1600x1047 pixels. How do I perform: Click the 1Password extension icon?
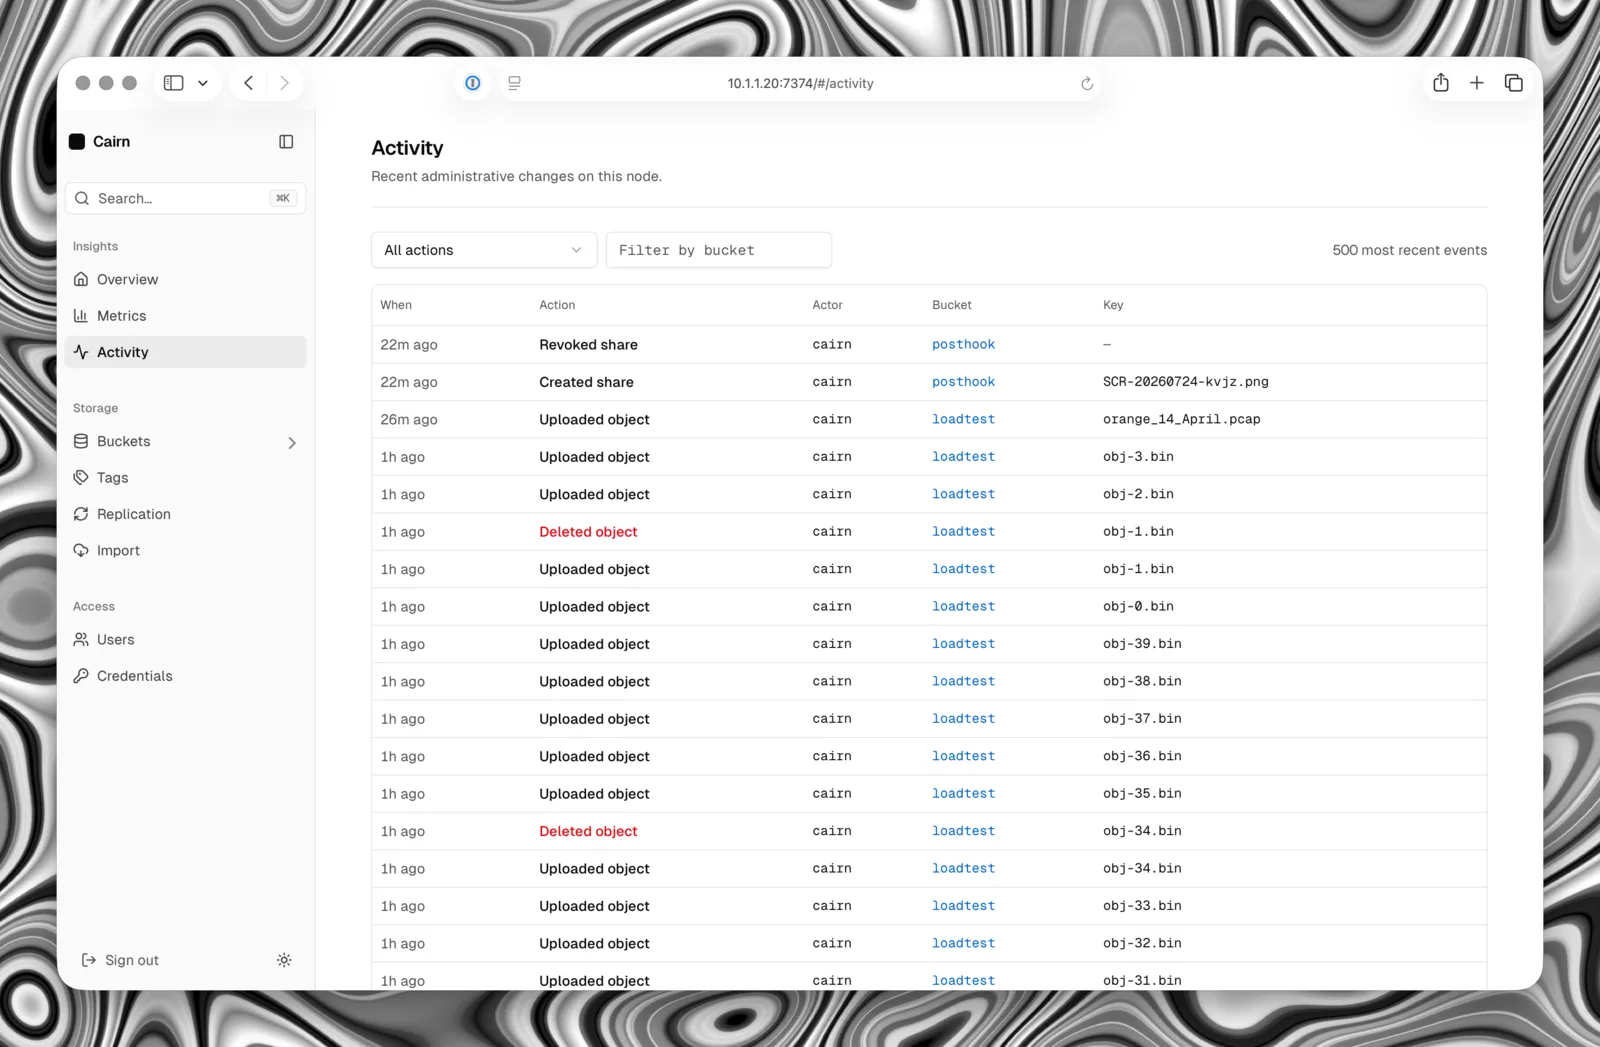473,83
